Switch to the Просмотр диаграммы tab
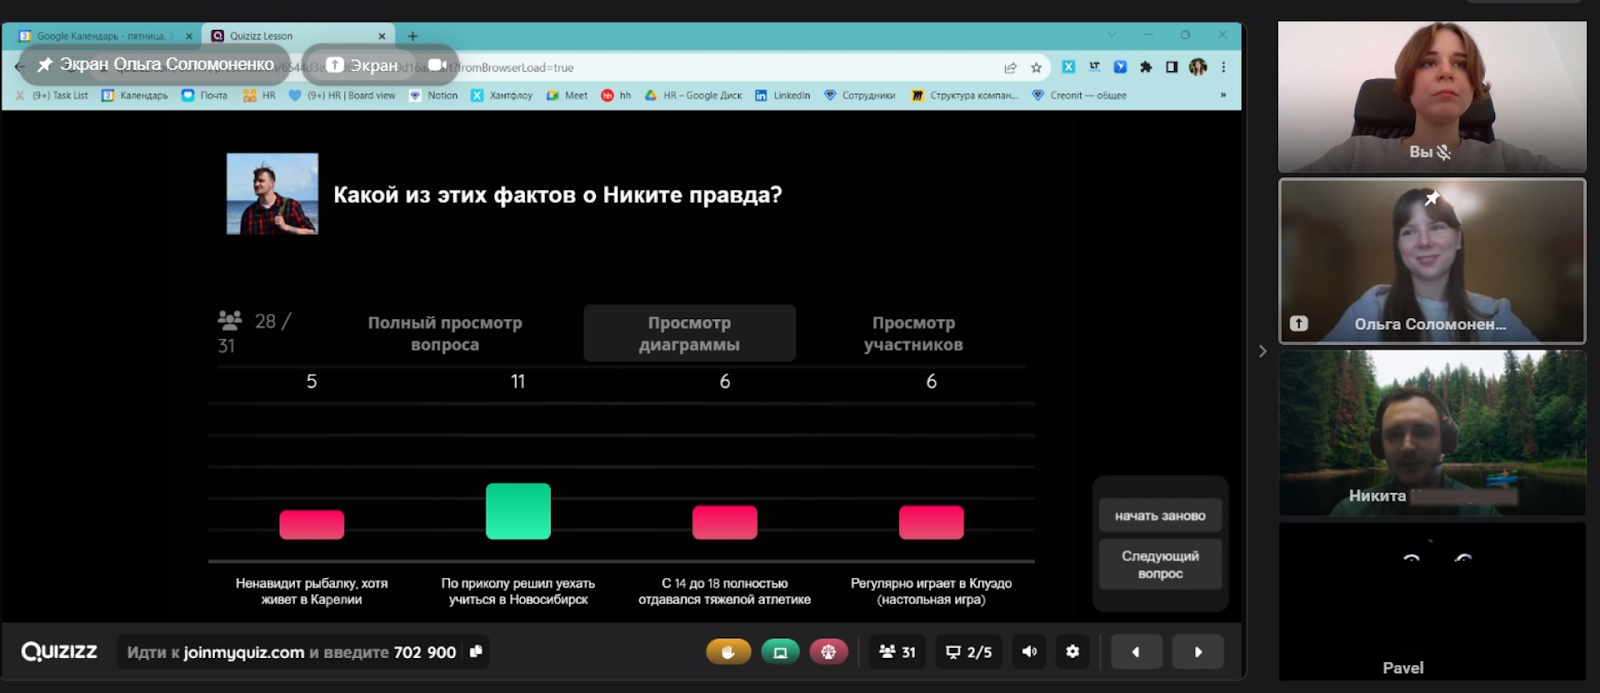1600x693 pixels. pos(689,333)
